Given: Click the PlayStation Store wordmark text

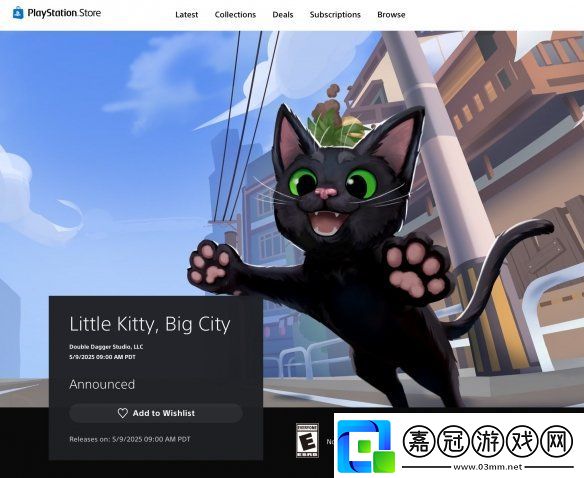Looking at the screenshot, I should click(x=64, y=13).
